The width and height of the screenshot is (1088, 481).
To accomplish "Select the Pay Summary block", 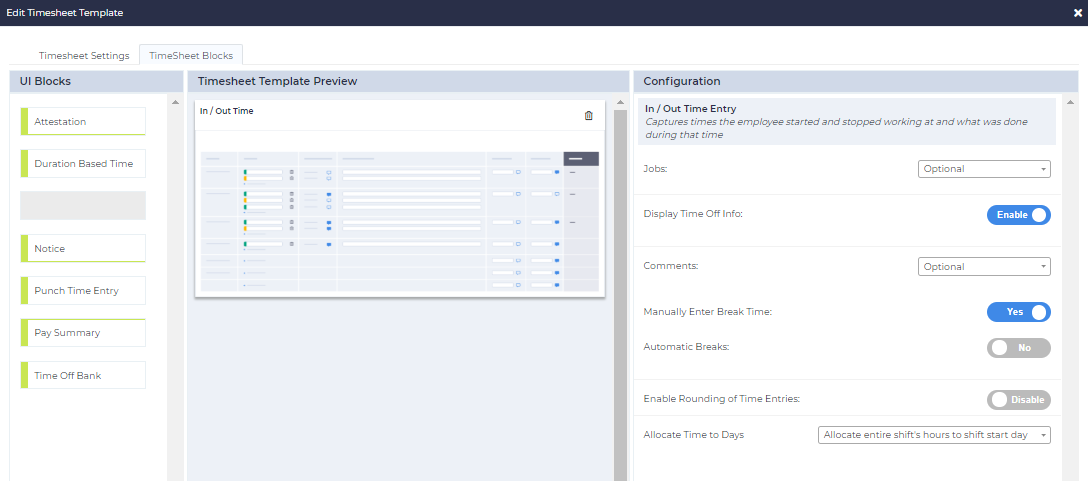I will tap(84, 333).
